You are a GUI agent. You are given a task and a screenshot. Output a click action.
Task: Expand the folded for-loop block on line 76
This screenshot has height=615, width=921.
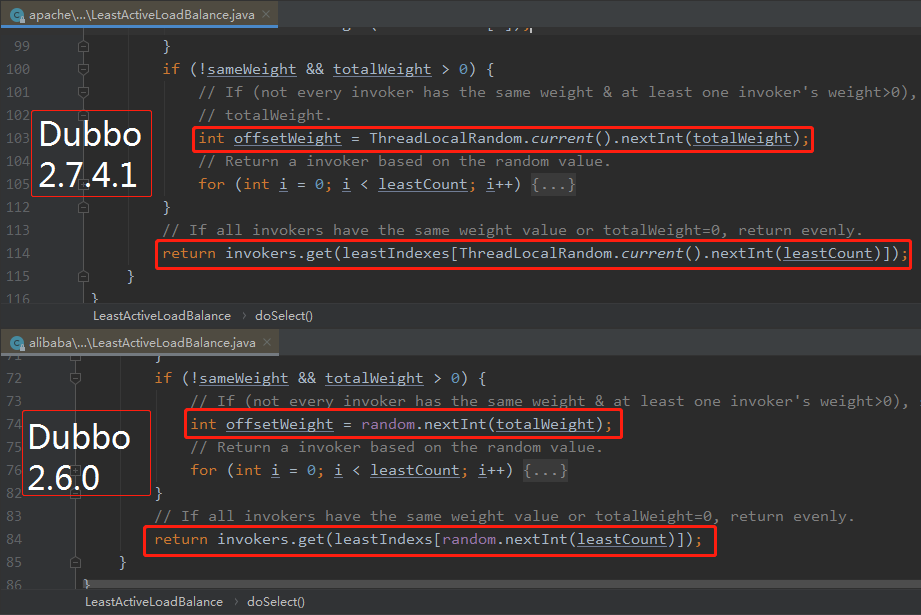coord(545,471)
